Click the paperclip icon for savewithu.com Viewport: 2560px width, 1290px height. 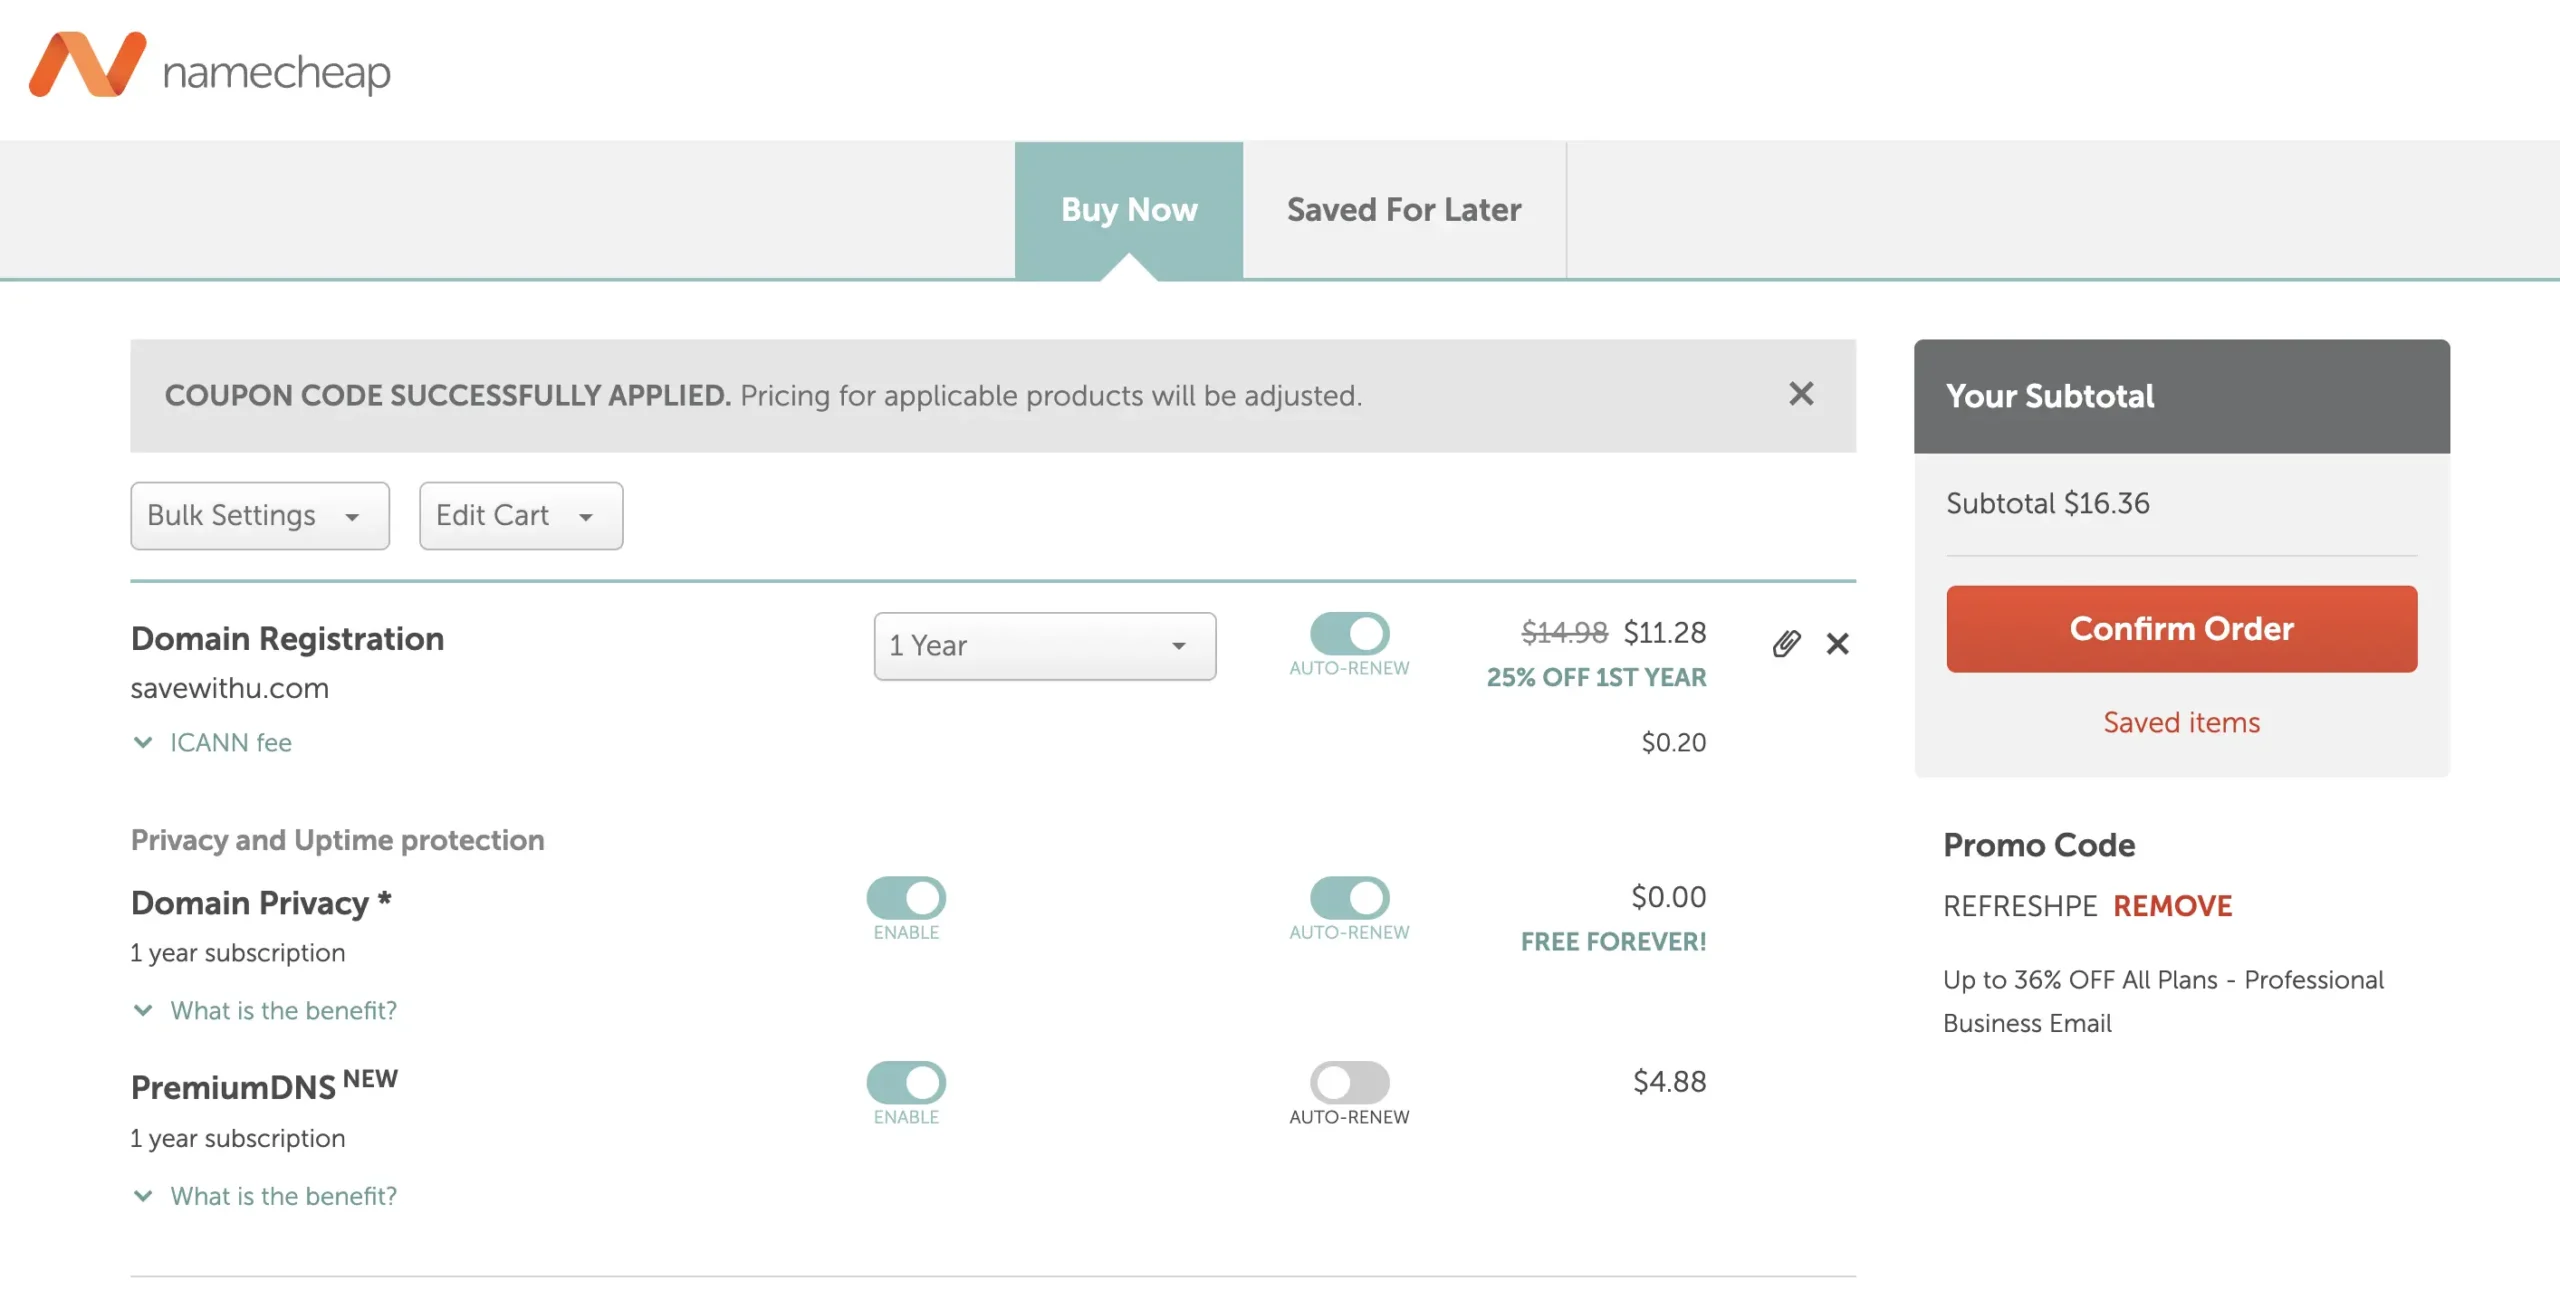1786,643
